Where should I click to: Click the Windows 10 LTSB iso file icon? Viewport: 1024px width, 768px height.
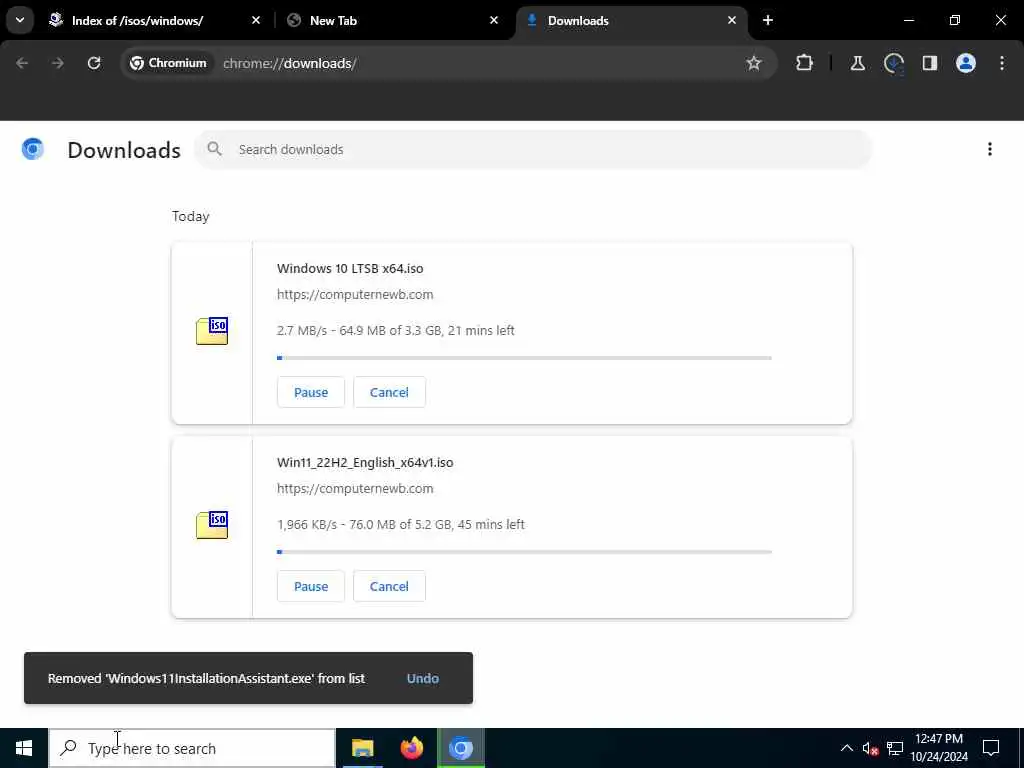coord(212,331)
